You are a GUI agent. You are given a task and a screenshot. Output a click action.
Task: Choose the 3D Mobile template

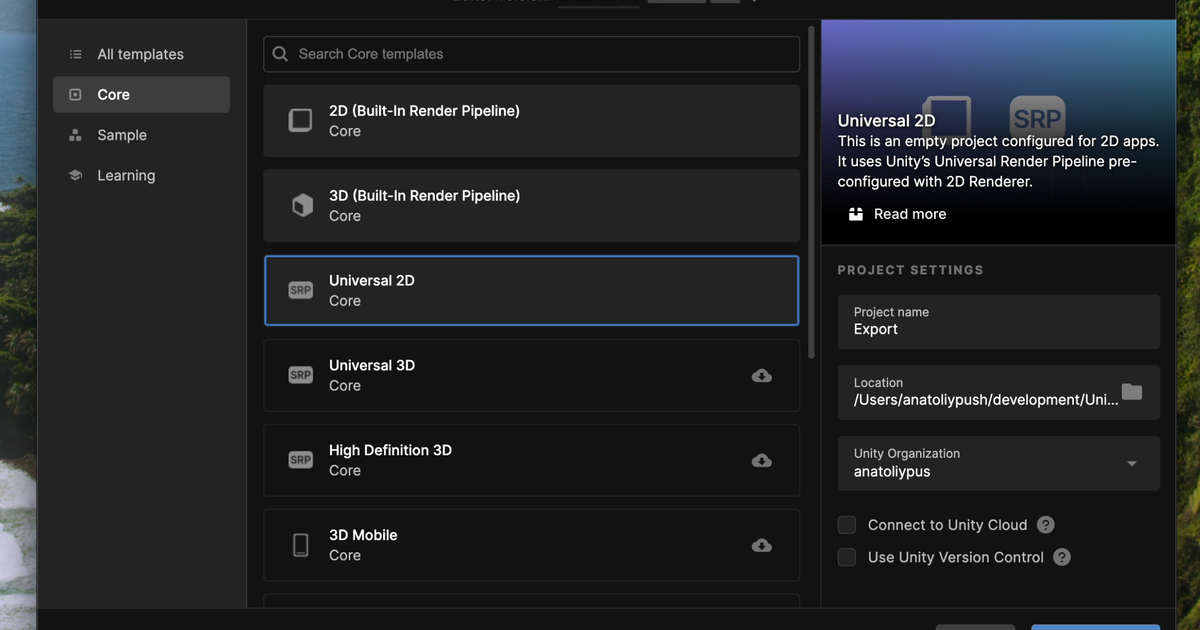coord(531,545)
